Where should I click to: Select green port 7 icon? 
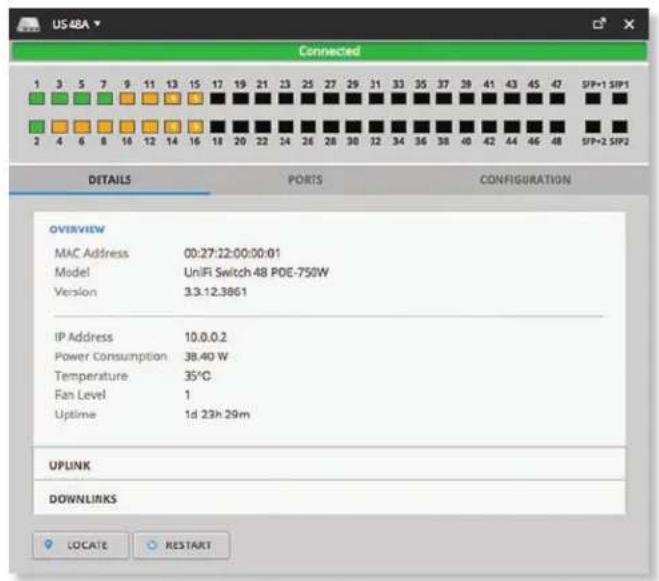point(105,98)
